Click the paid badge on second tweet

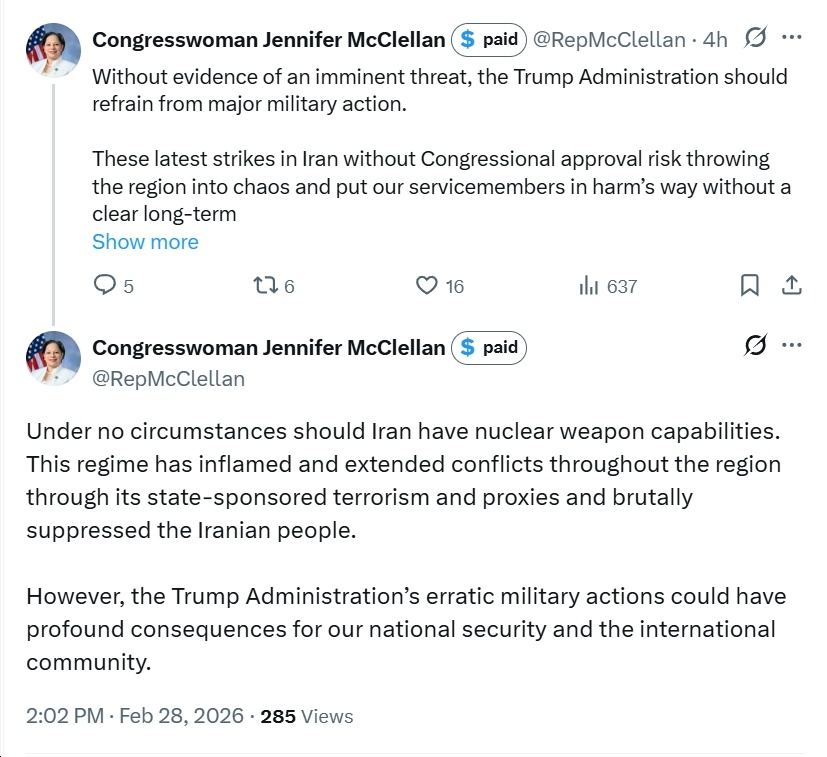pyautogui.click(x=489, y=348)
